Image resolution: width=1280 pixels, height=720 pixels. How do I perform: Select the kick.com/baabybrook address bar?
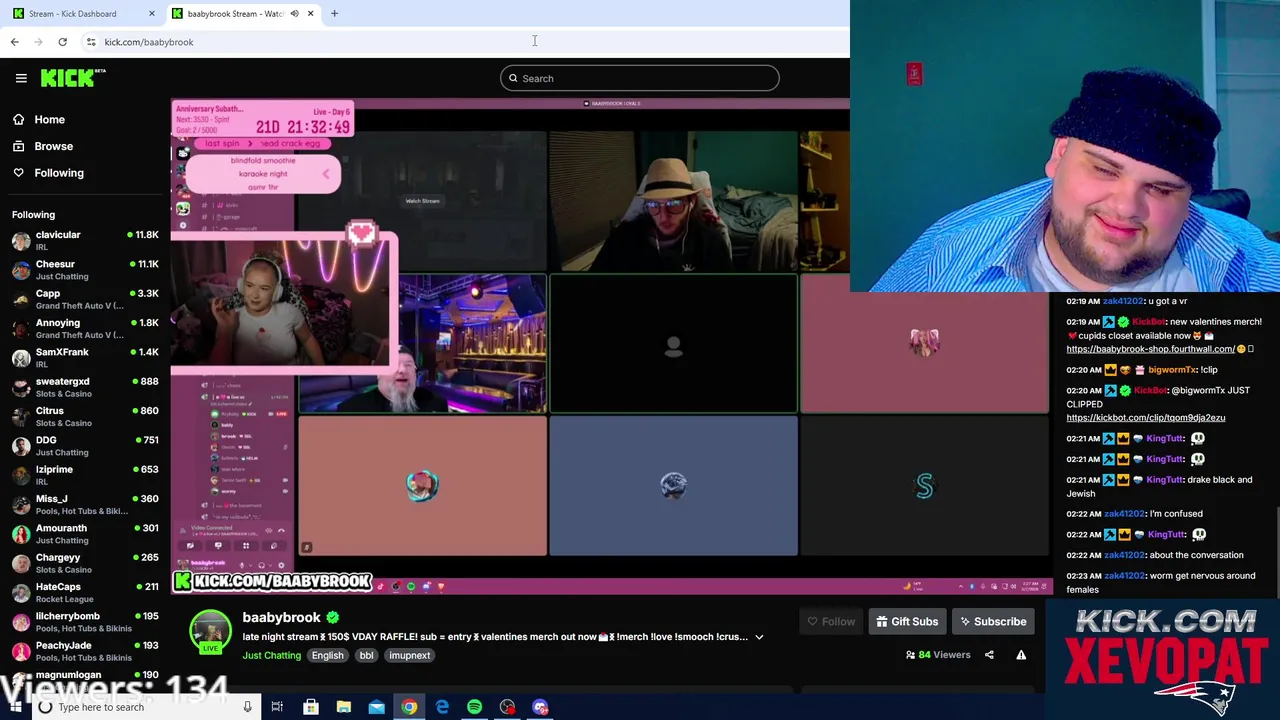[149, 42]
